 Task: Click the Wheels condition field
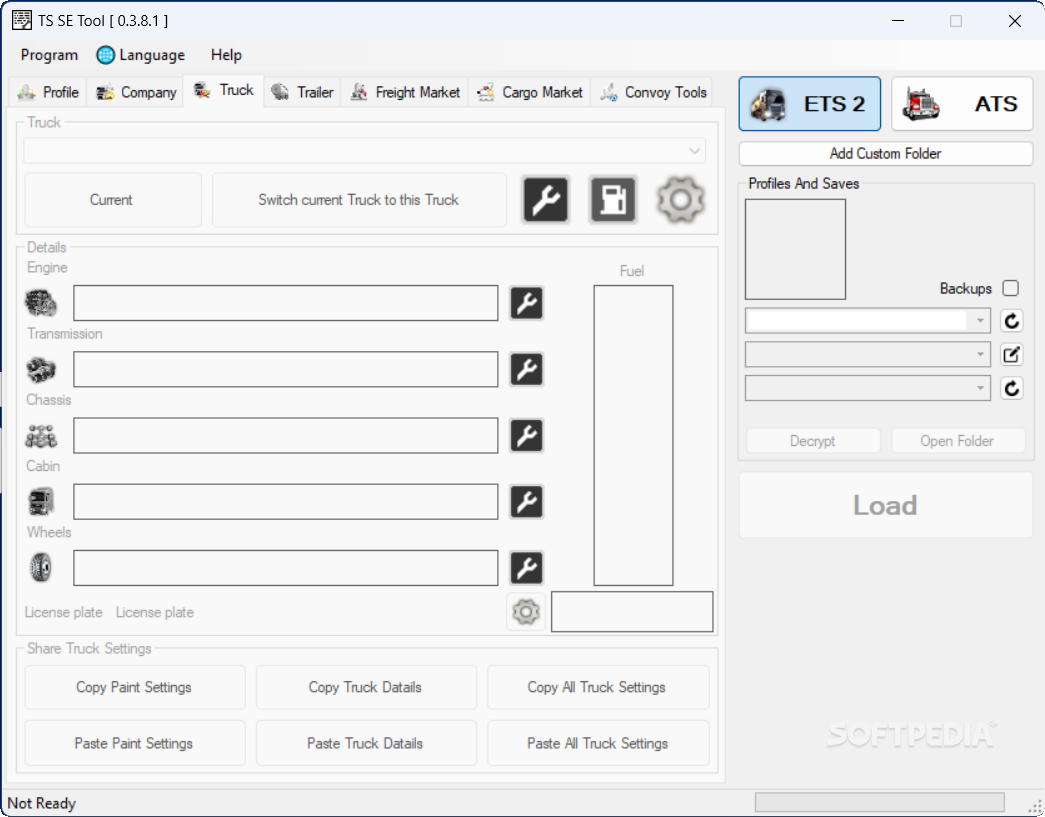point(285,568)
